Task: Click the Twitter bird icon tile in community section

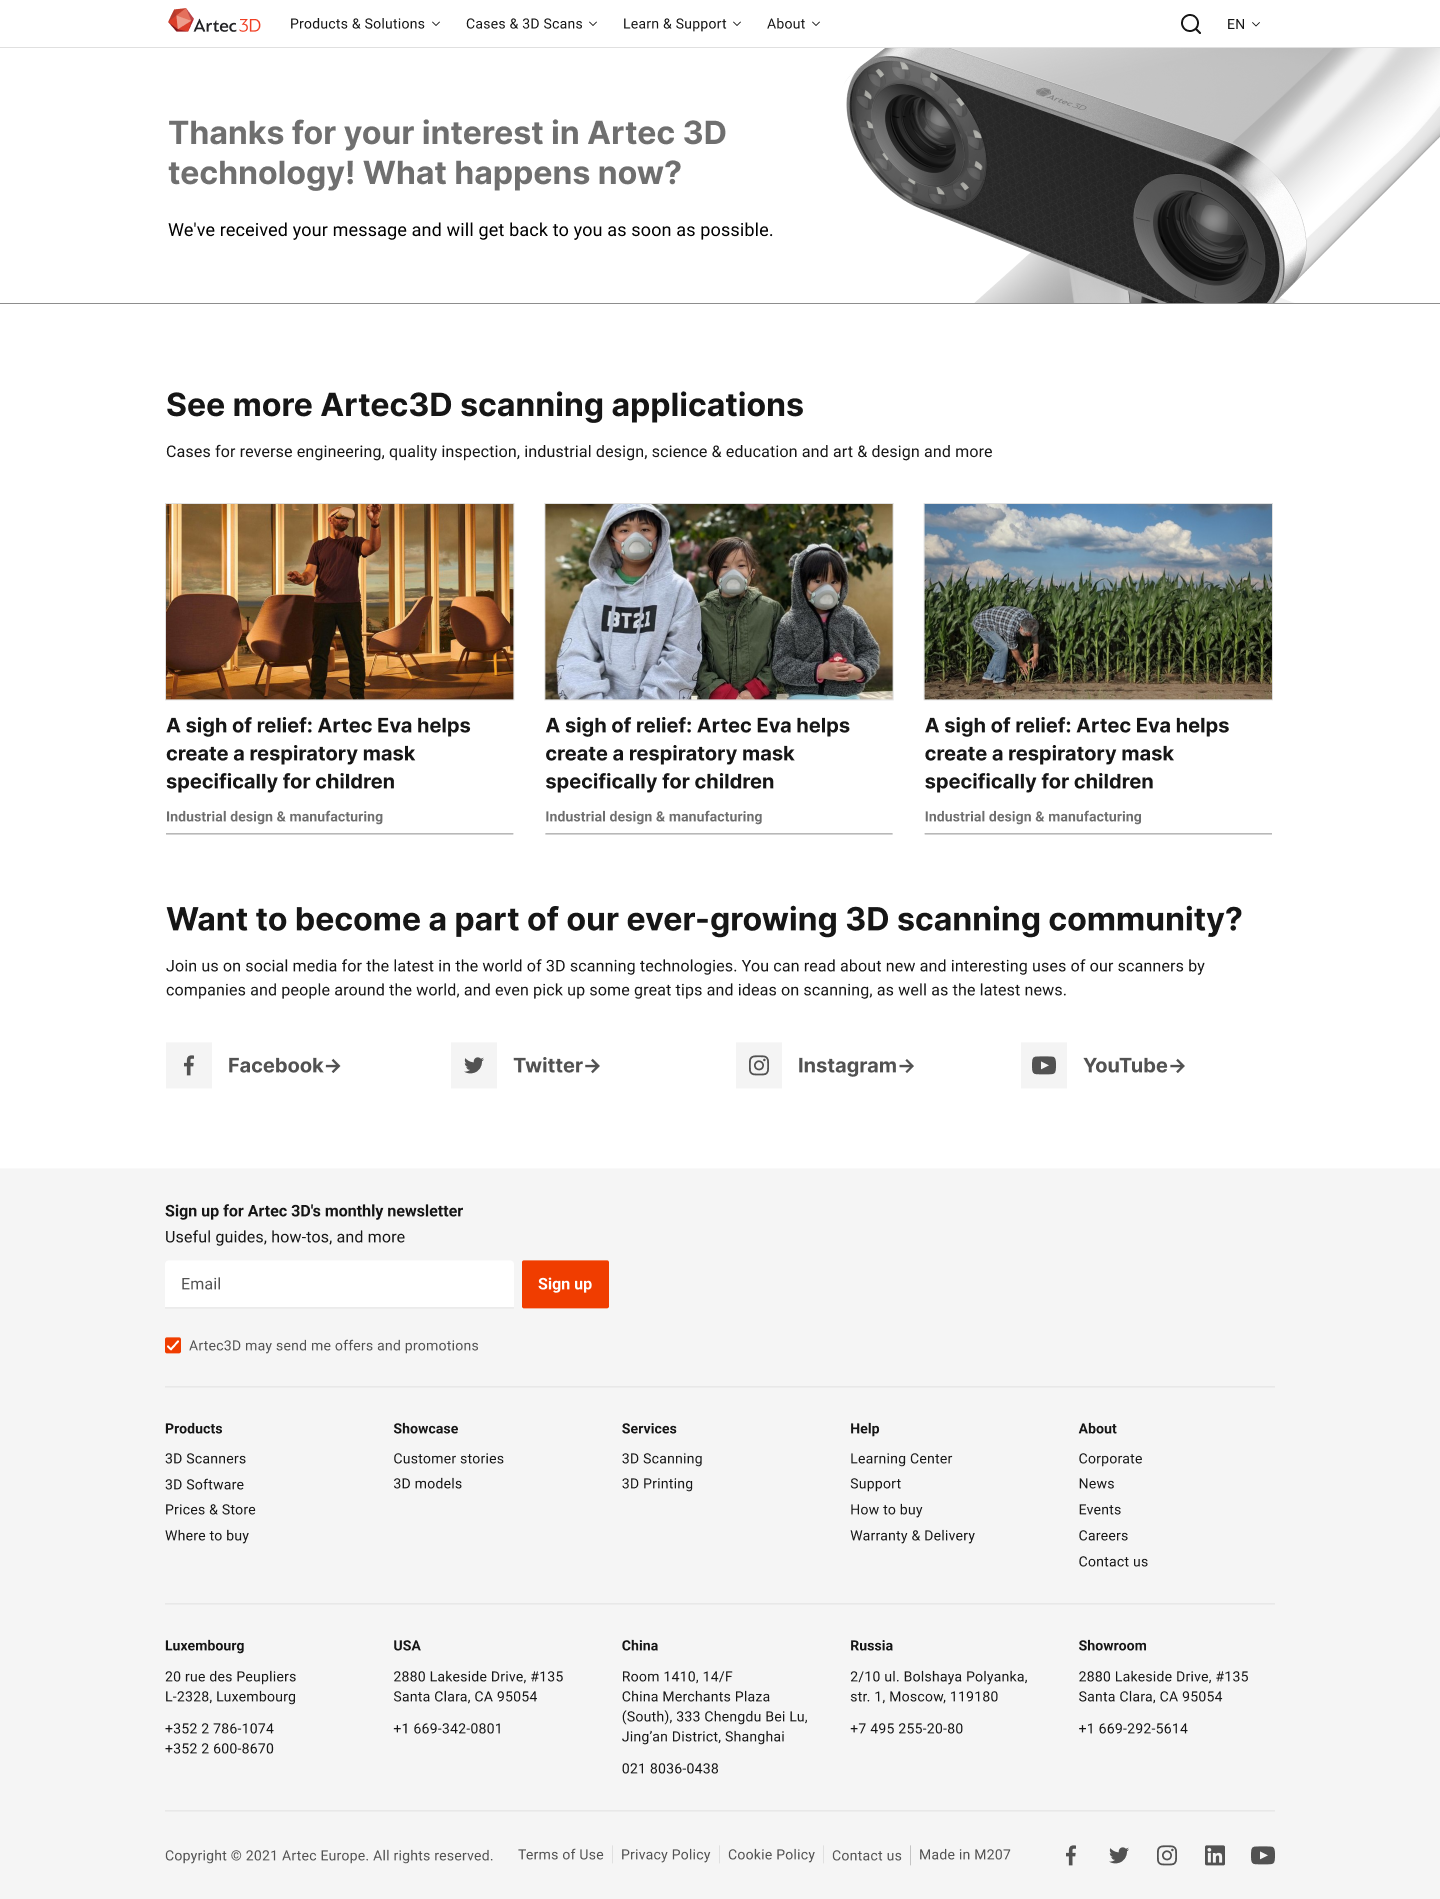Action: pos(474,1065)
